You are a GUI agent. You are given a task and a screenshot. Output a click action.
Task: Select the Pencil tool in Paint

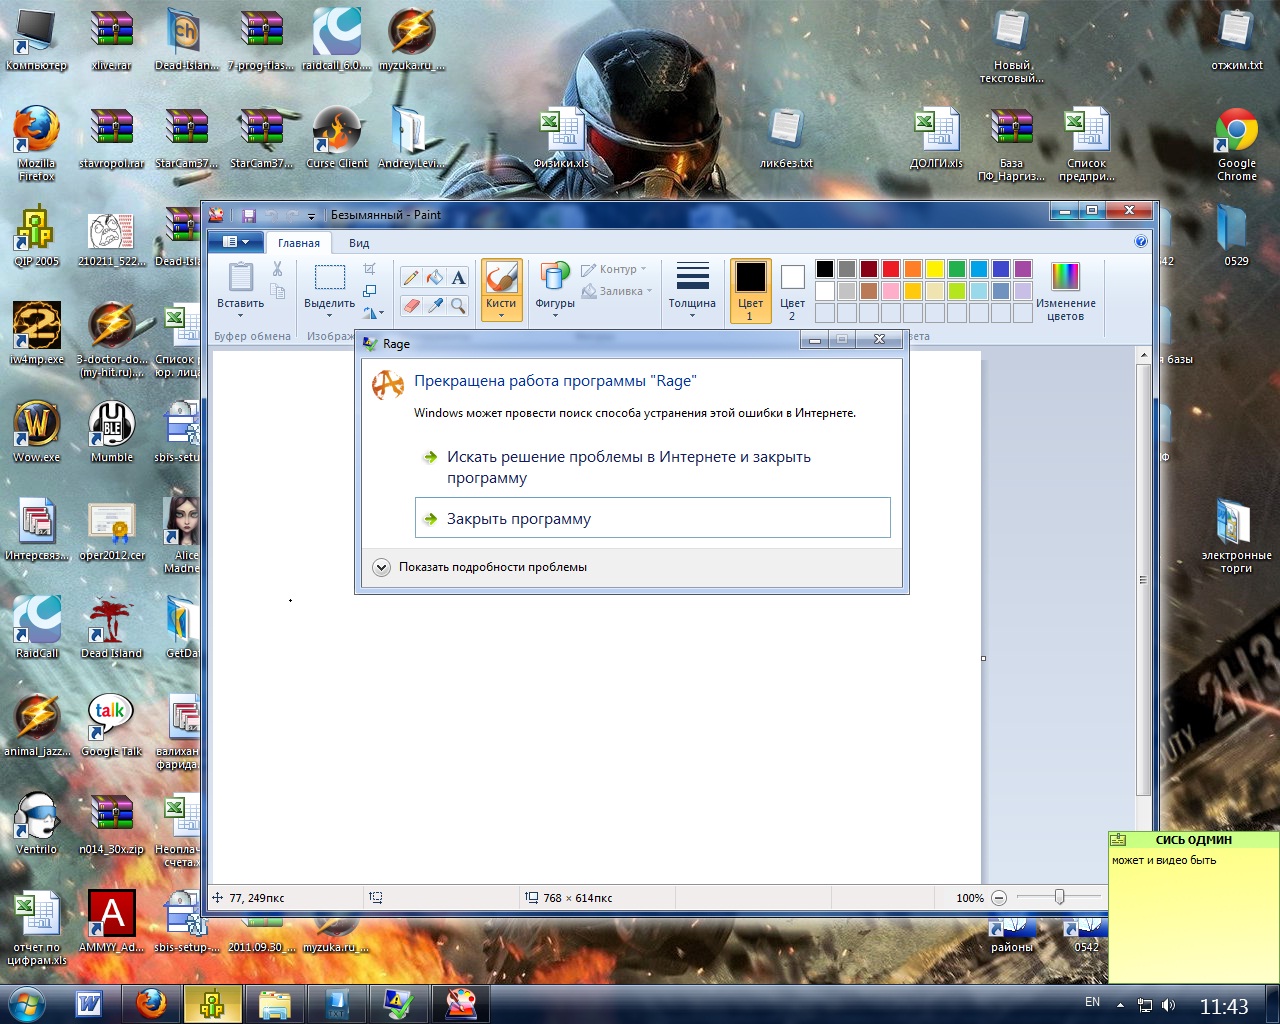pos(410,278)
